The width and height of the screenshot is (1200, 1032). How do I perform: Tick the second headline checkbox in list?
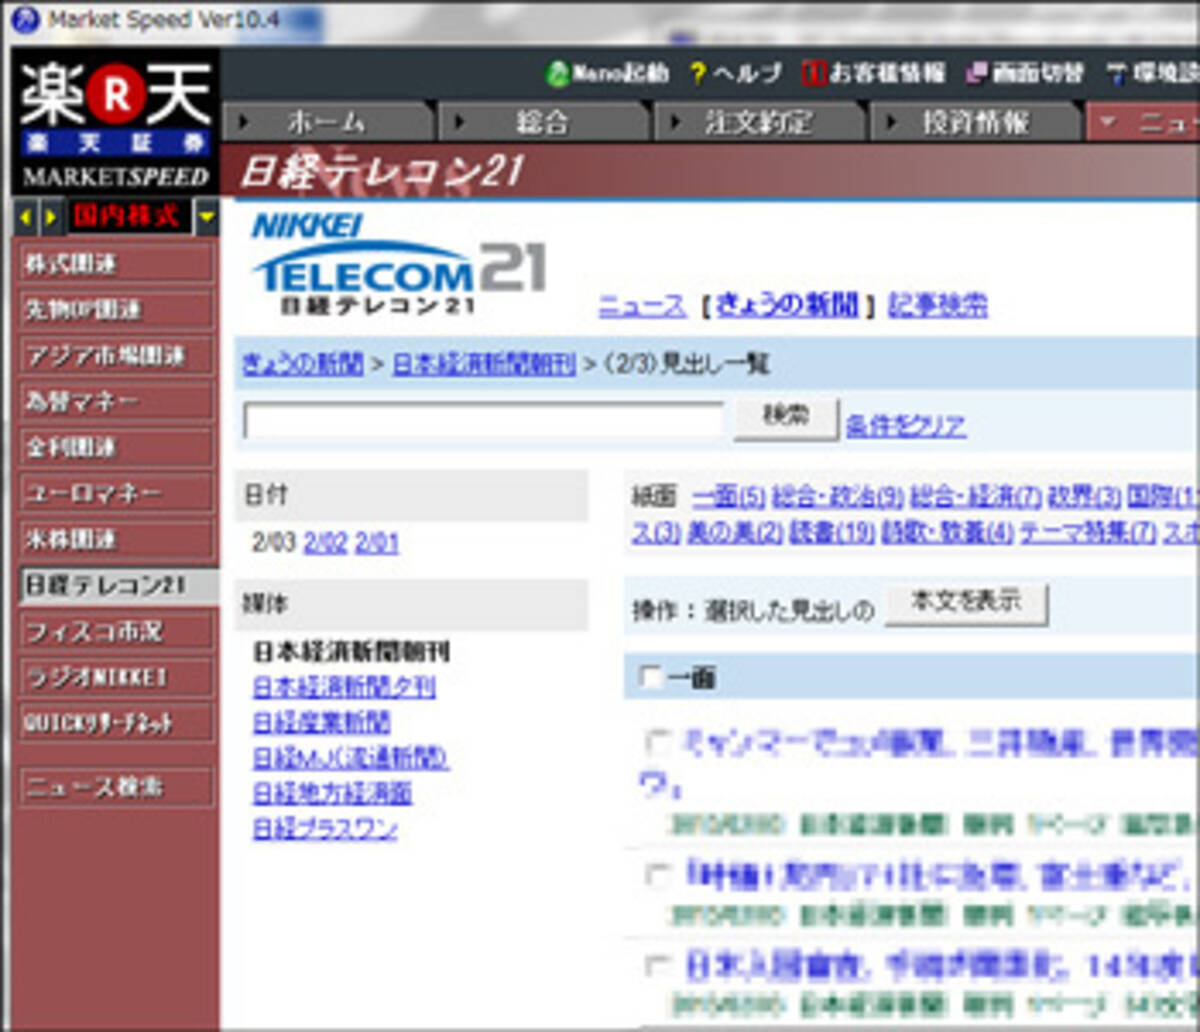point(657,876)
